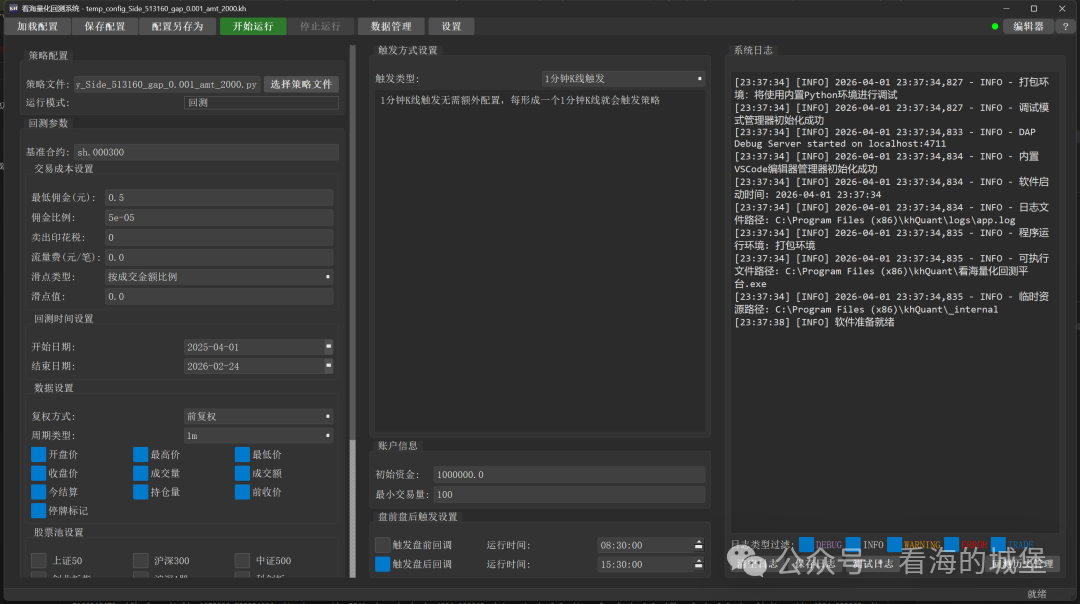The width and height of the screenshot is (1080, 604).
Task: Toggle the 最高价 checkbox
Action: (141, 455)
